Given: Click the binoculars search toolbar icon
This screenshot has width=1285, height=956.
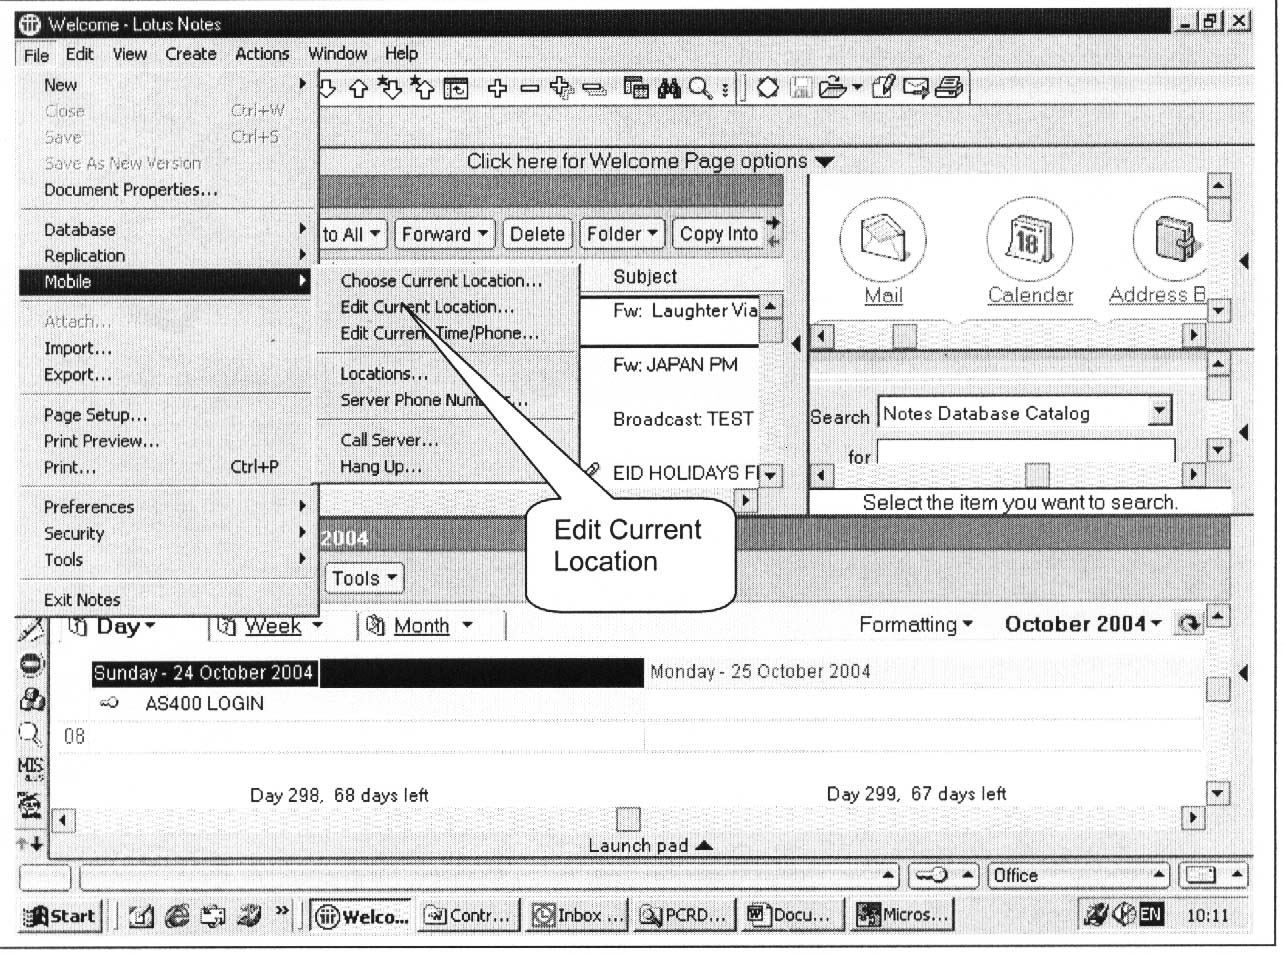Looking at the screenshot, I should (668, 88).
